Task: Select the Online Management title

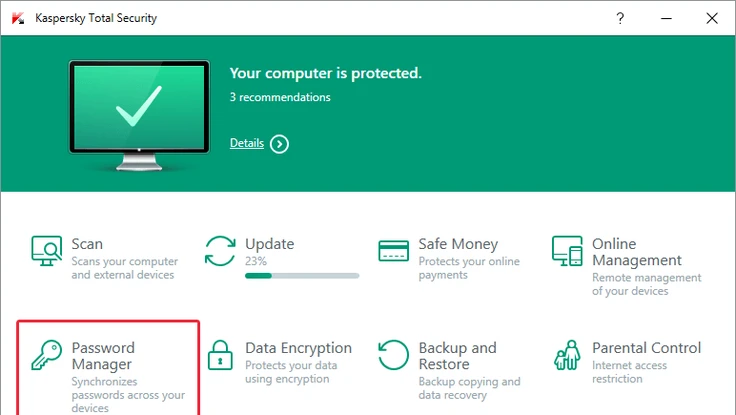Action: pyautogui.click(x=636, y=252)
